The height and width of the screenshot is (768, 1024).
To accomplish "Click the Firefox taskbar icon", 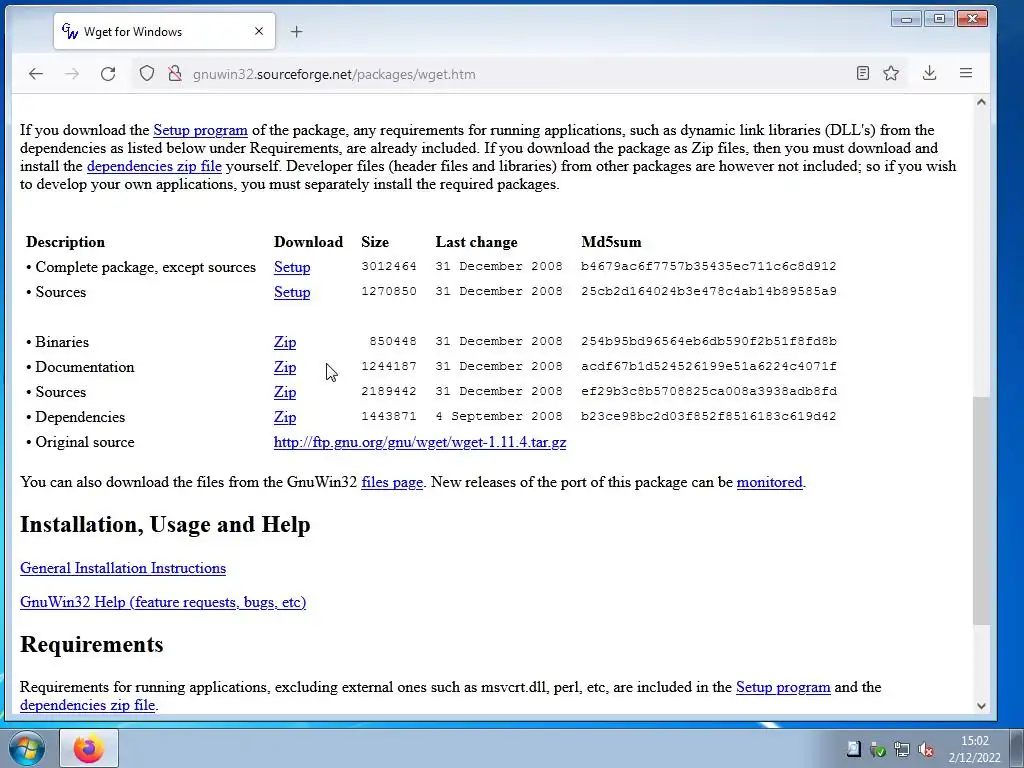I will pyautogui.click(x=89, y=748).
